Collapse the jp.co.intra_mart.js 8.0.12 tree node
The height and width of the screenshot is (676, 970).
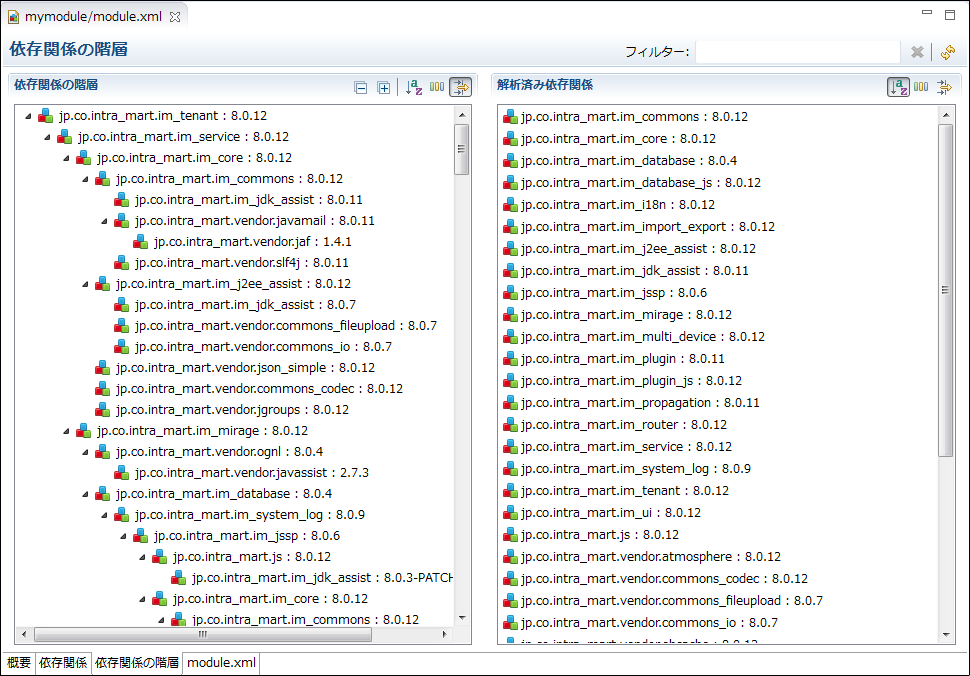142,558
